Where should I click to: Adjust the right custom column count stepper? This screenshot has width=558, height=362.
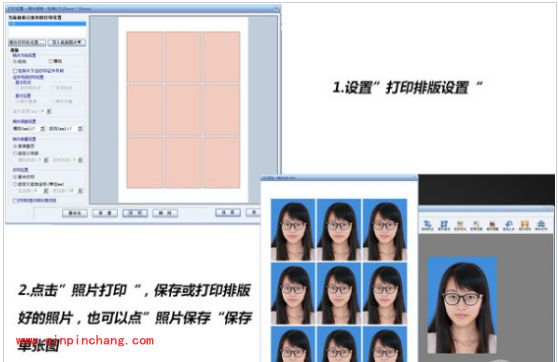tap(80, 160)
